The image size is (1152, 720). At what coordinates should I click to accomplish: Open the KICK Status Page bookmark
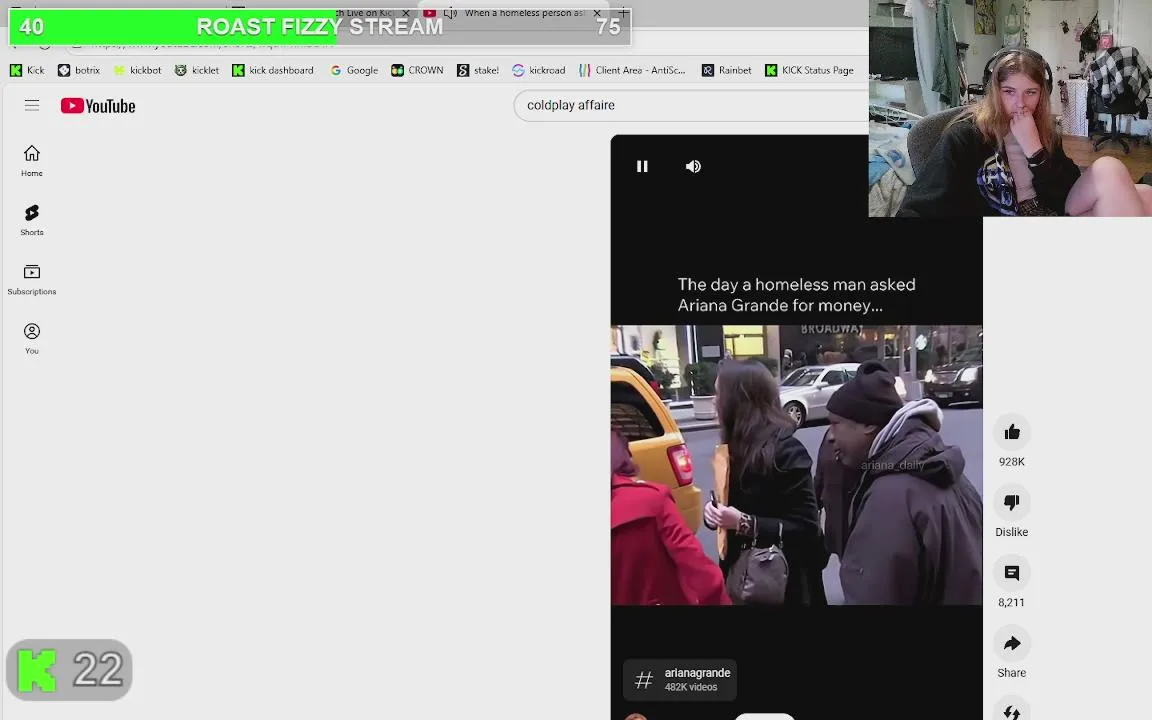tap(809, 71)
